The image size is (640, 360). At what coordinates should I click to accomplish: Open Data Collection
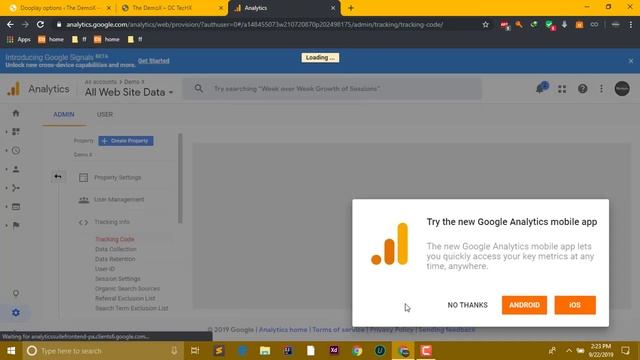point(116,249)
